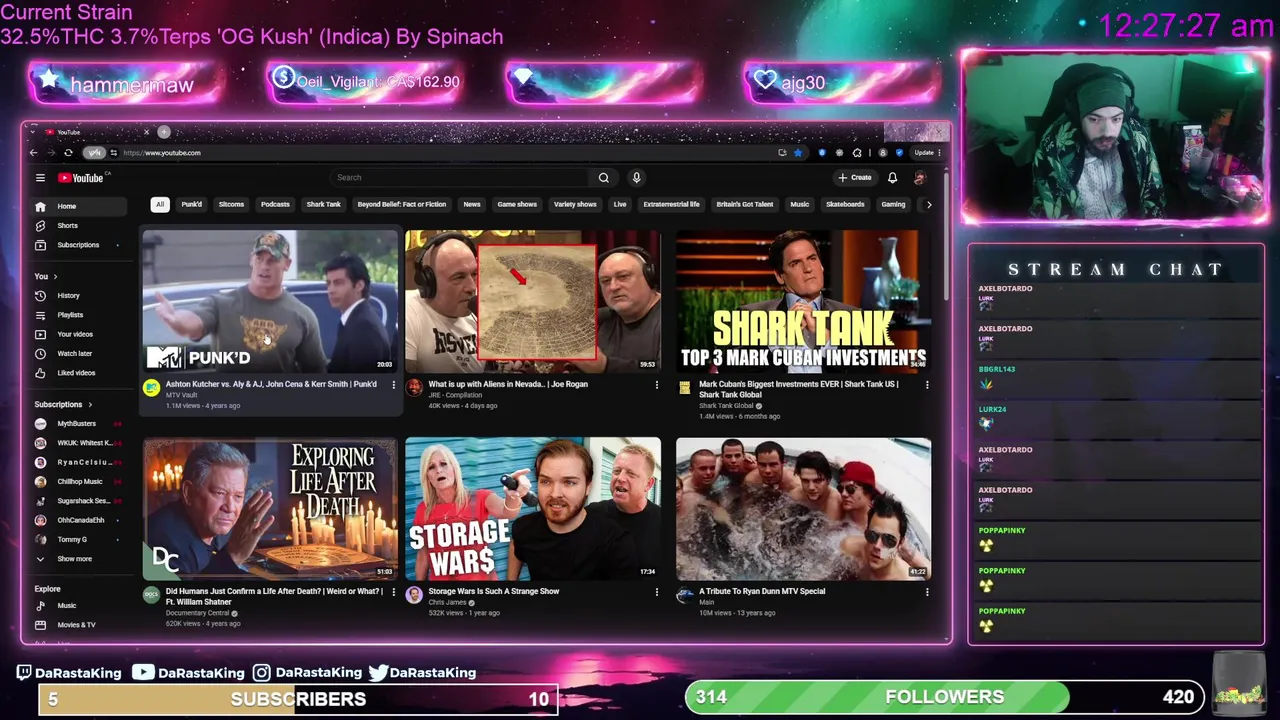Select the Game shows category chip
Screen dimensions: 1280x720
pyautogui.click(x=517, y=204)
